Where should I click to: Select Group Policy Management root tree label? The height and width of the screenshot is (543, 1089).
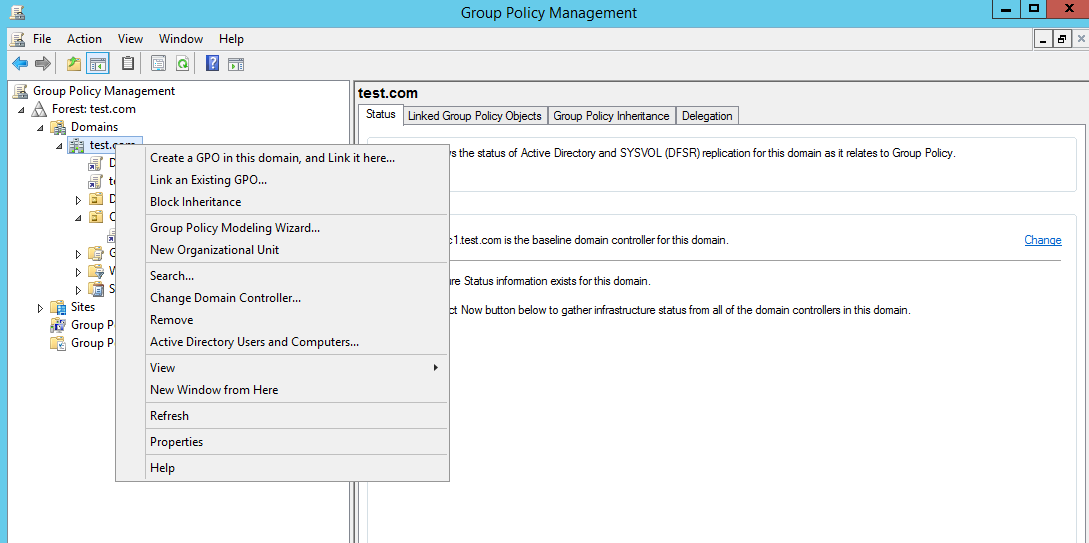tap(104, 91)
